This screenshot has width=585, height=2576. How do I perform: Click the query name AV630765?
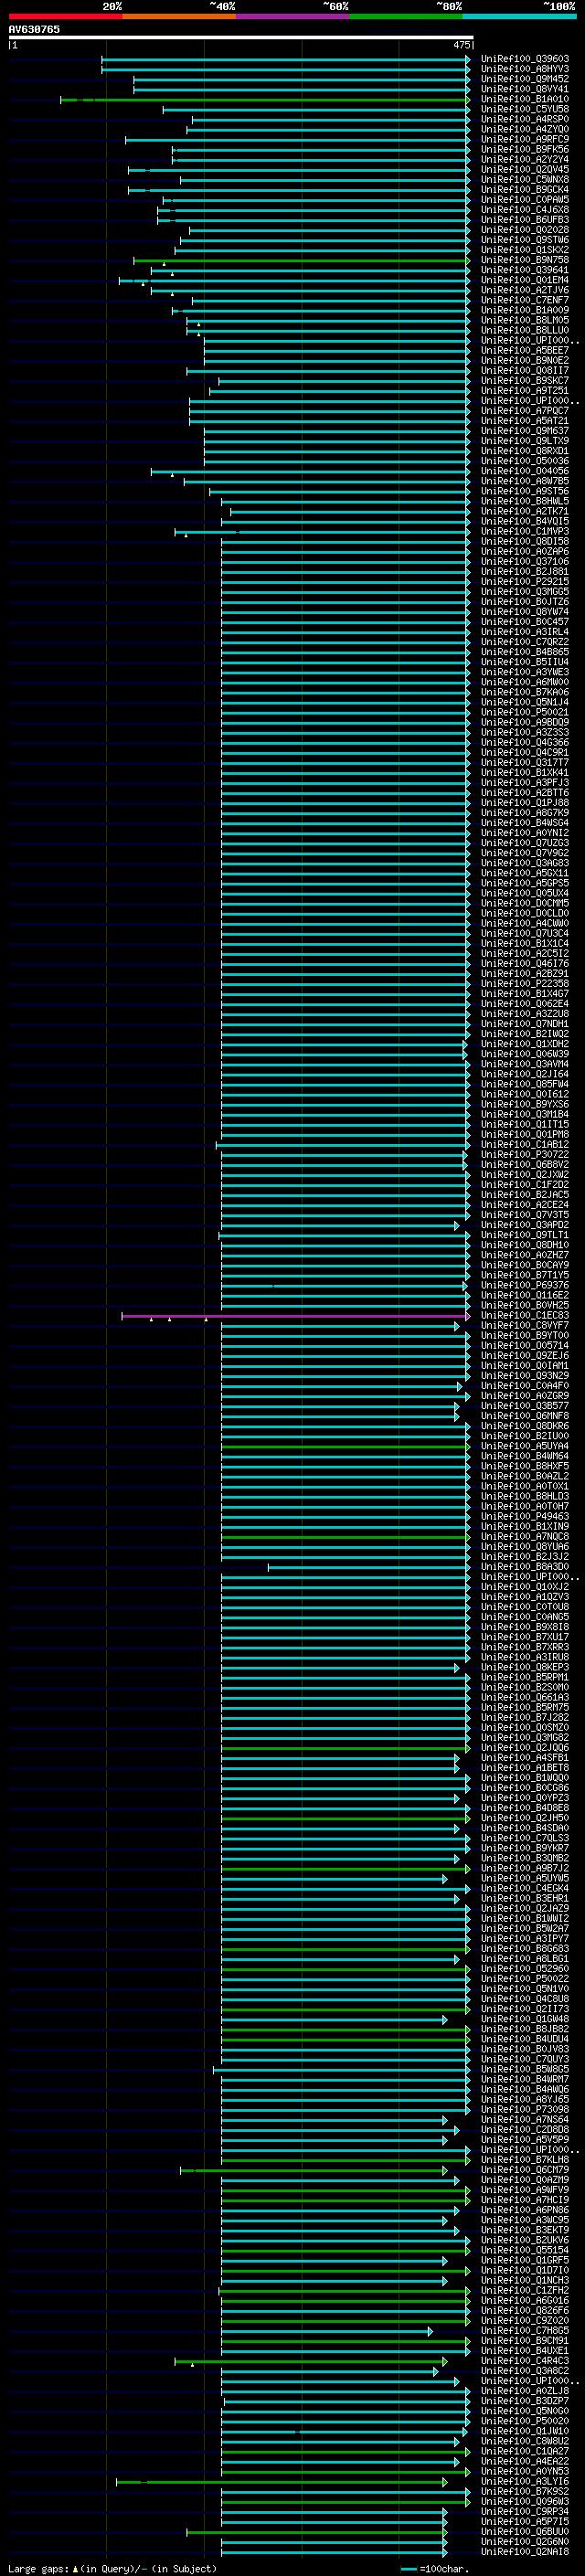[34, 29]
